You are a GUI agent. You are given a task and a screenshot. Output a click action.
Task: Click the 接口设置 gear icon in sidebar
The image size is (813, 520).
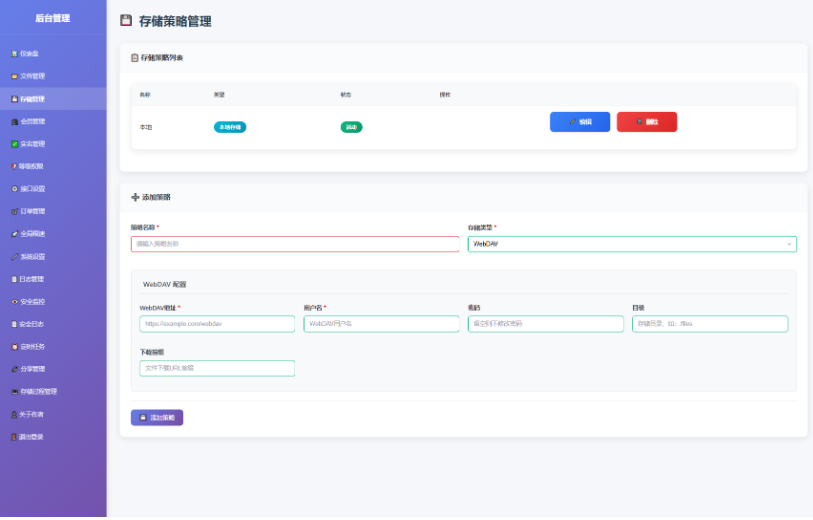pyautogui.click(x=14, y=189)
